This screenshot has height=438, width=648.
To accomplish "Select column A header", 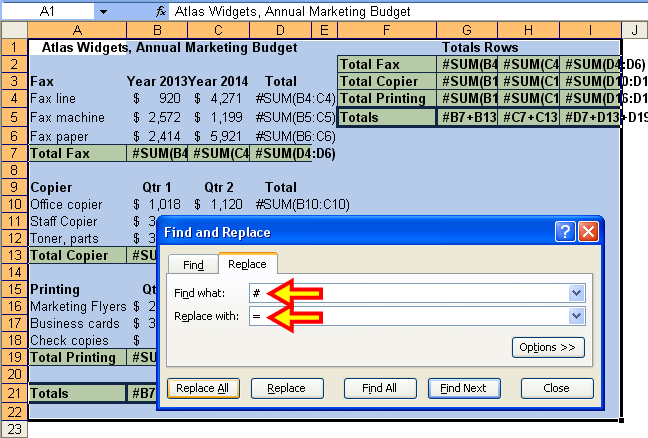I will 77,30.
